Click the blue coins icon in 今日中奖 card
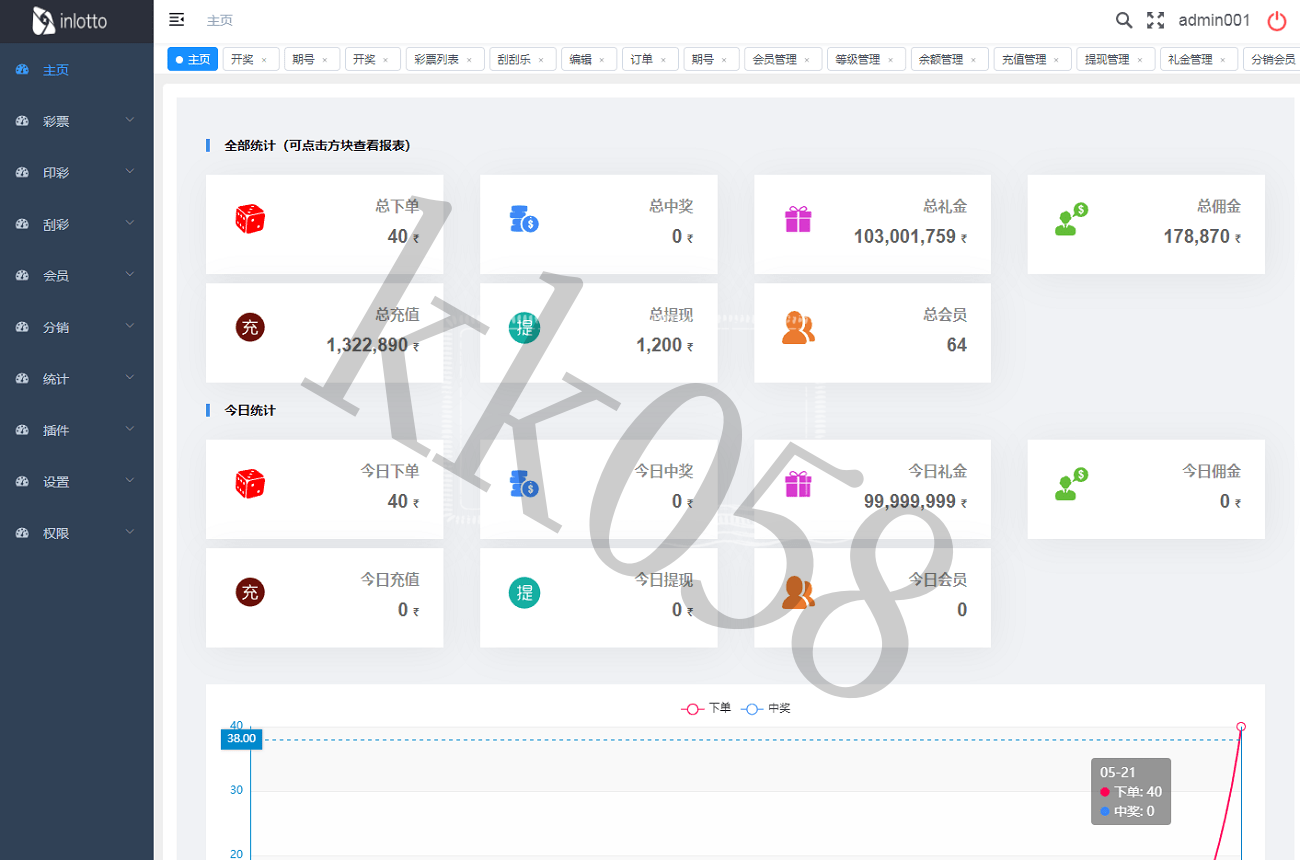Screen dimensions: 1300x860 (x=524, y=484)
